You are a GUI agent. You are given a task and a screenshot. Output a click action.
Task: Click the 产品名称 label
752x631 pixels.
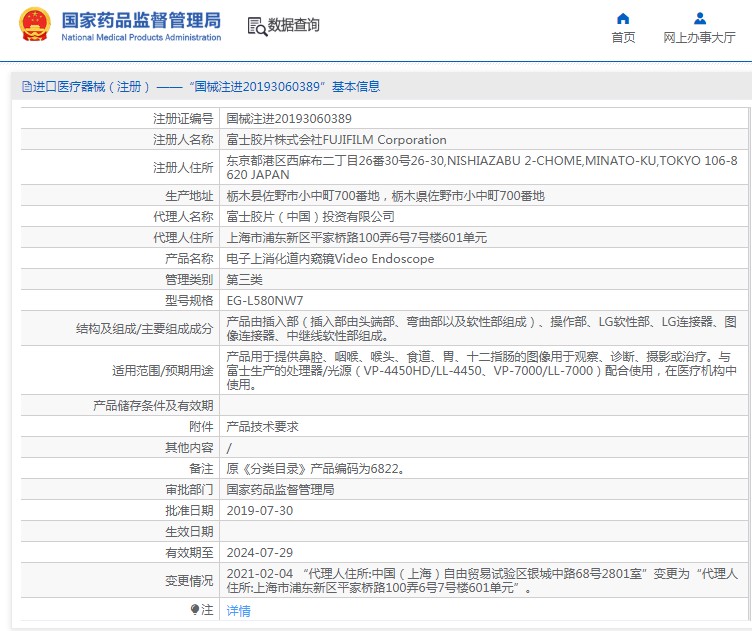pyautogui.click(x=189, y=259)
